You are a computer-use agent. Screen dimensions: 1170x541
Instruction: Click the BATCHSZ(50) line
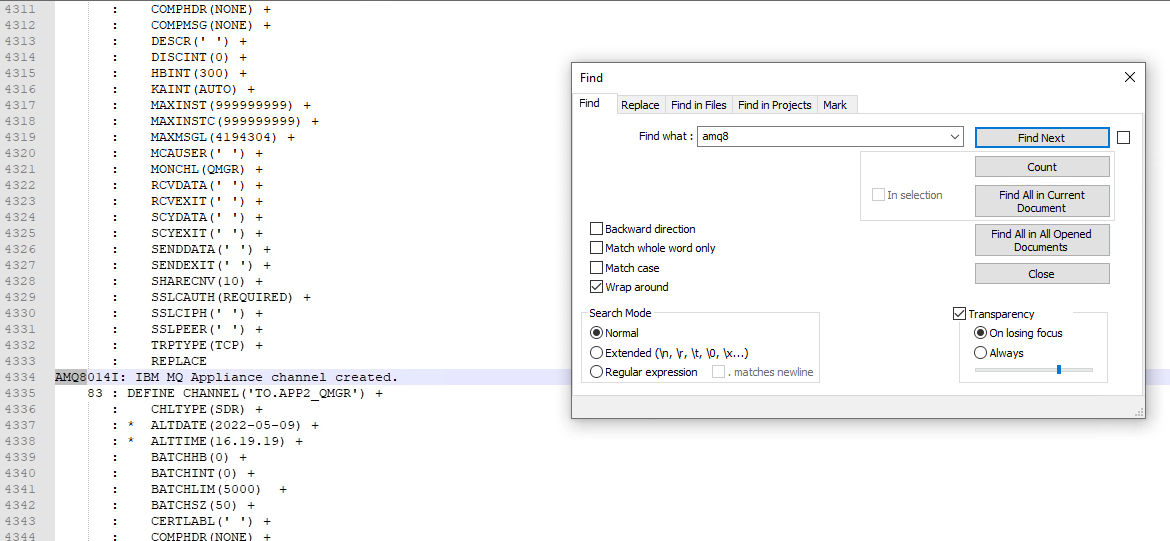pos(203,505)
